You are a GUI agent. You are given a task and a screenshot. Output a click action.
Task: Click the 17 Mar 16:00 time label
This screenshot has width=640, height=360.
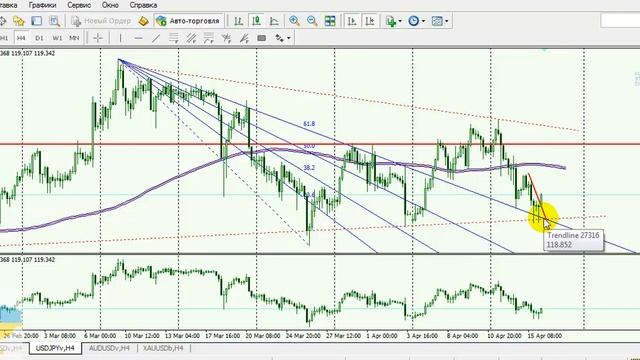tap(222, 336)
